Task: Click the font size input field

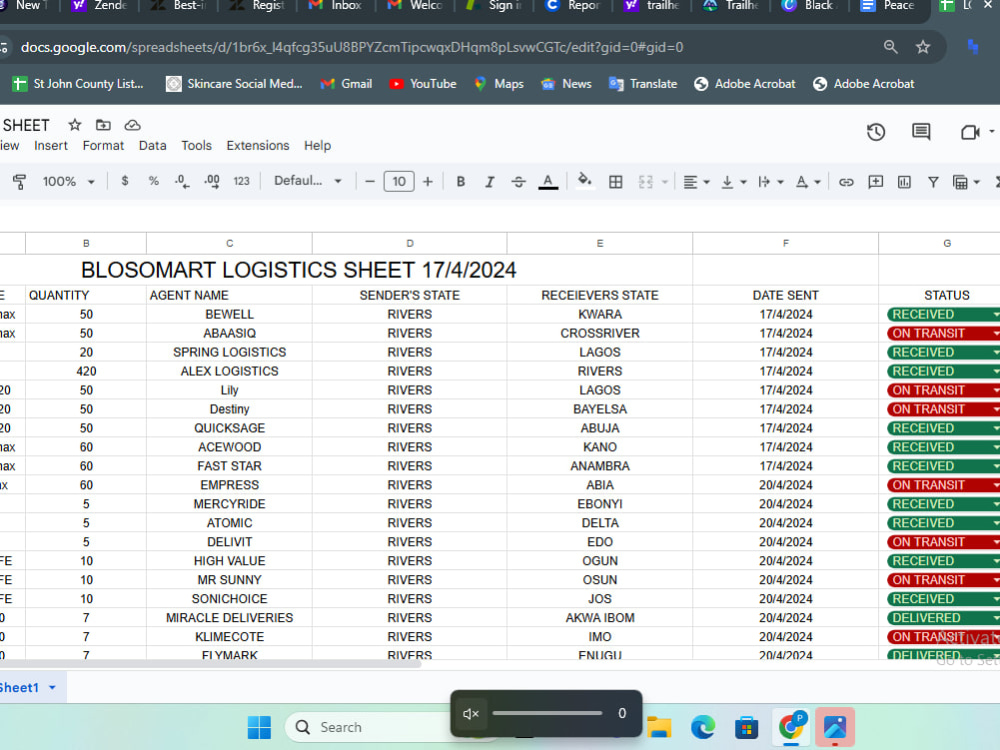Action: (x=399, y=182)
